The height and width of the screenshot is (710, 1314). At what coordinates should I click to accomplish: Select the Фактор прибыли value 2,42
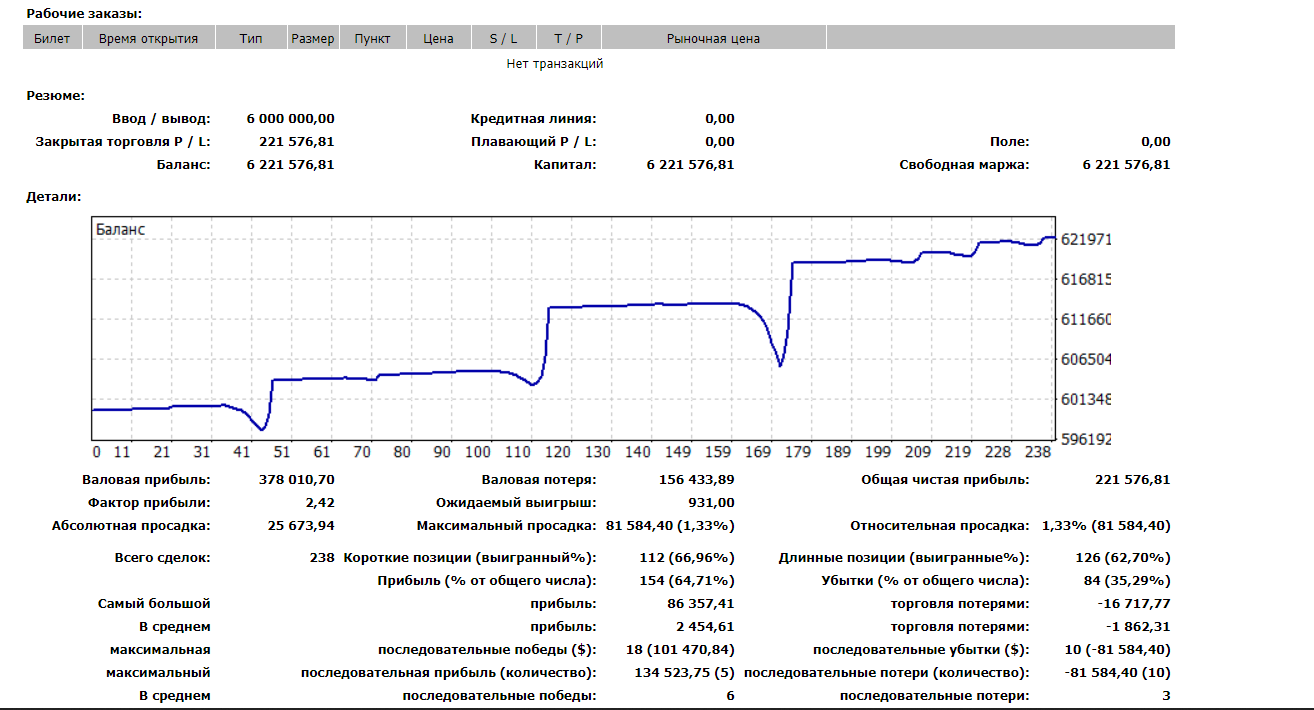pyautogui.click(x=320, y=503)
